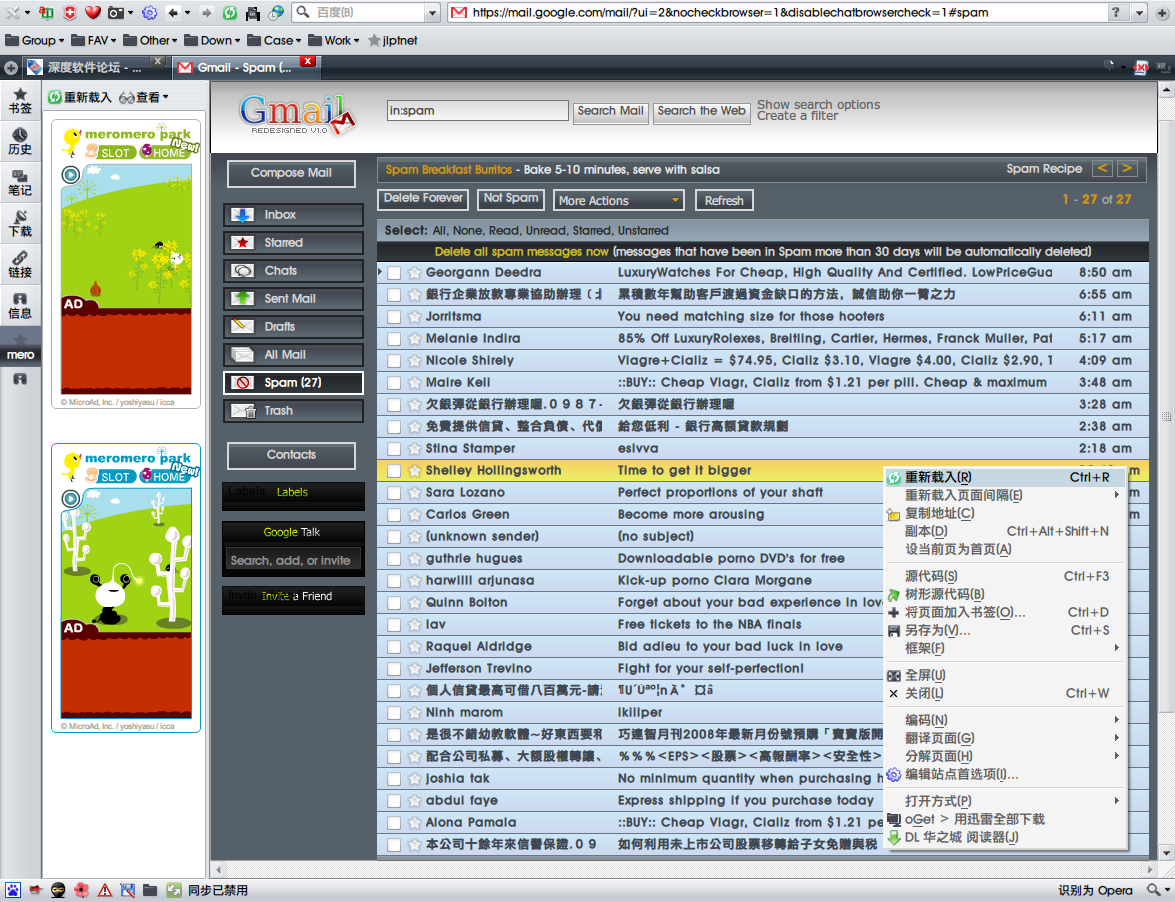Click the Google Talk search field
The height and width of the screenshot is (902, 1175).
[x=293, y=560]
